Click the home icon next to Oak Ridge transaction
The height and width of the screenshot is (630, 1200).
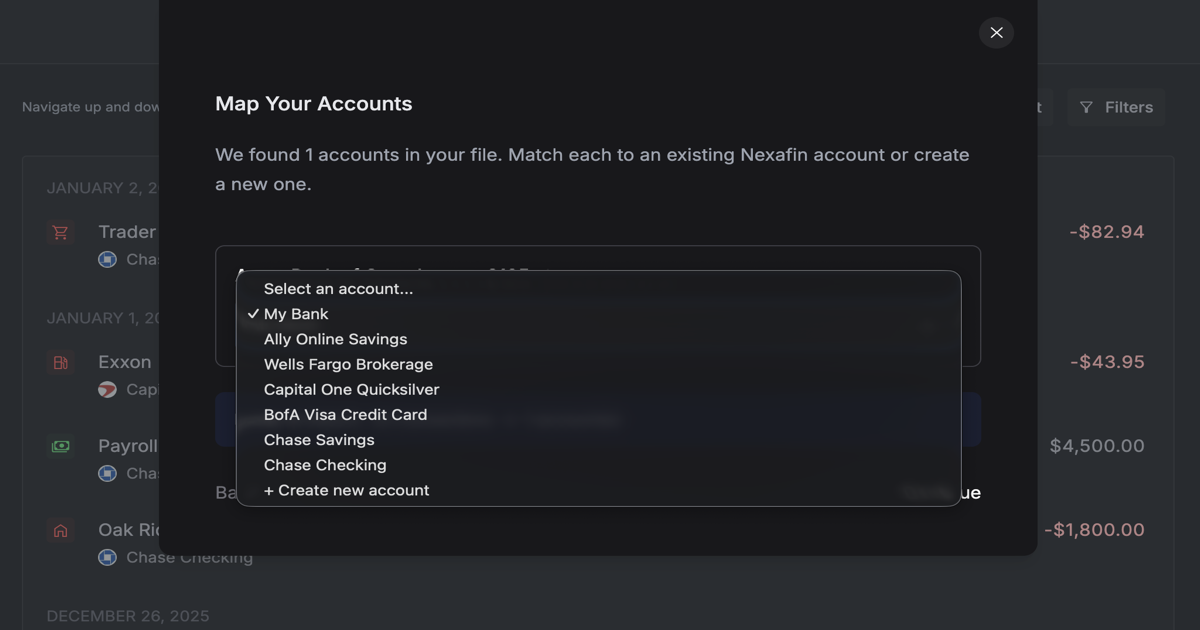60,530
